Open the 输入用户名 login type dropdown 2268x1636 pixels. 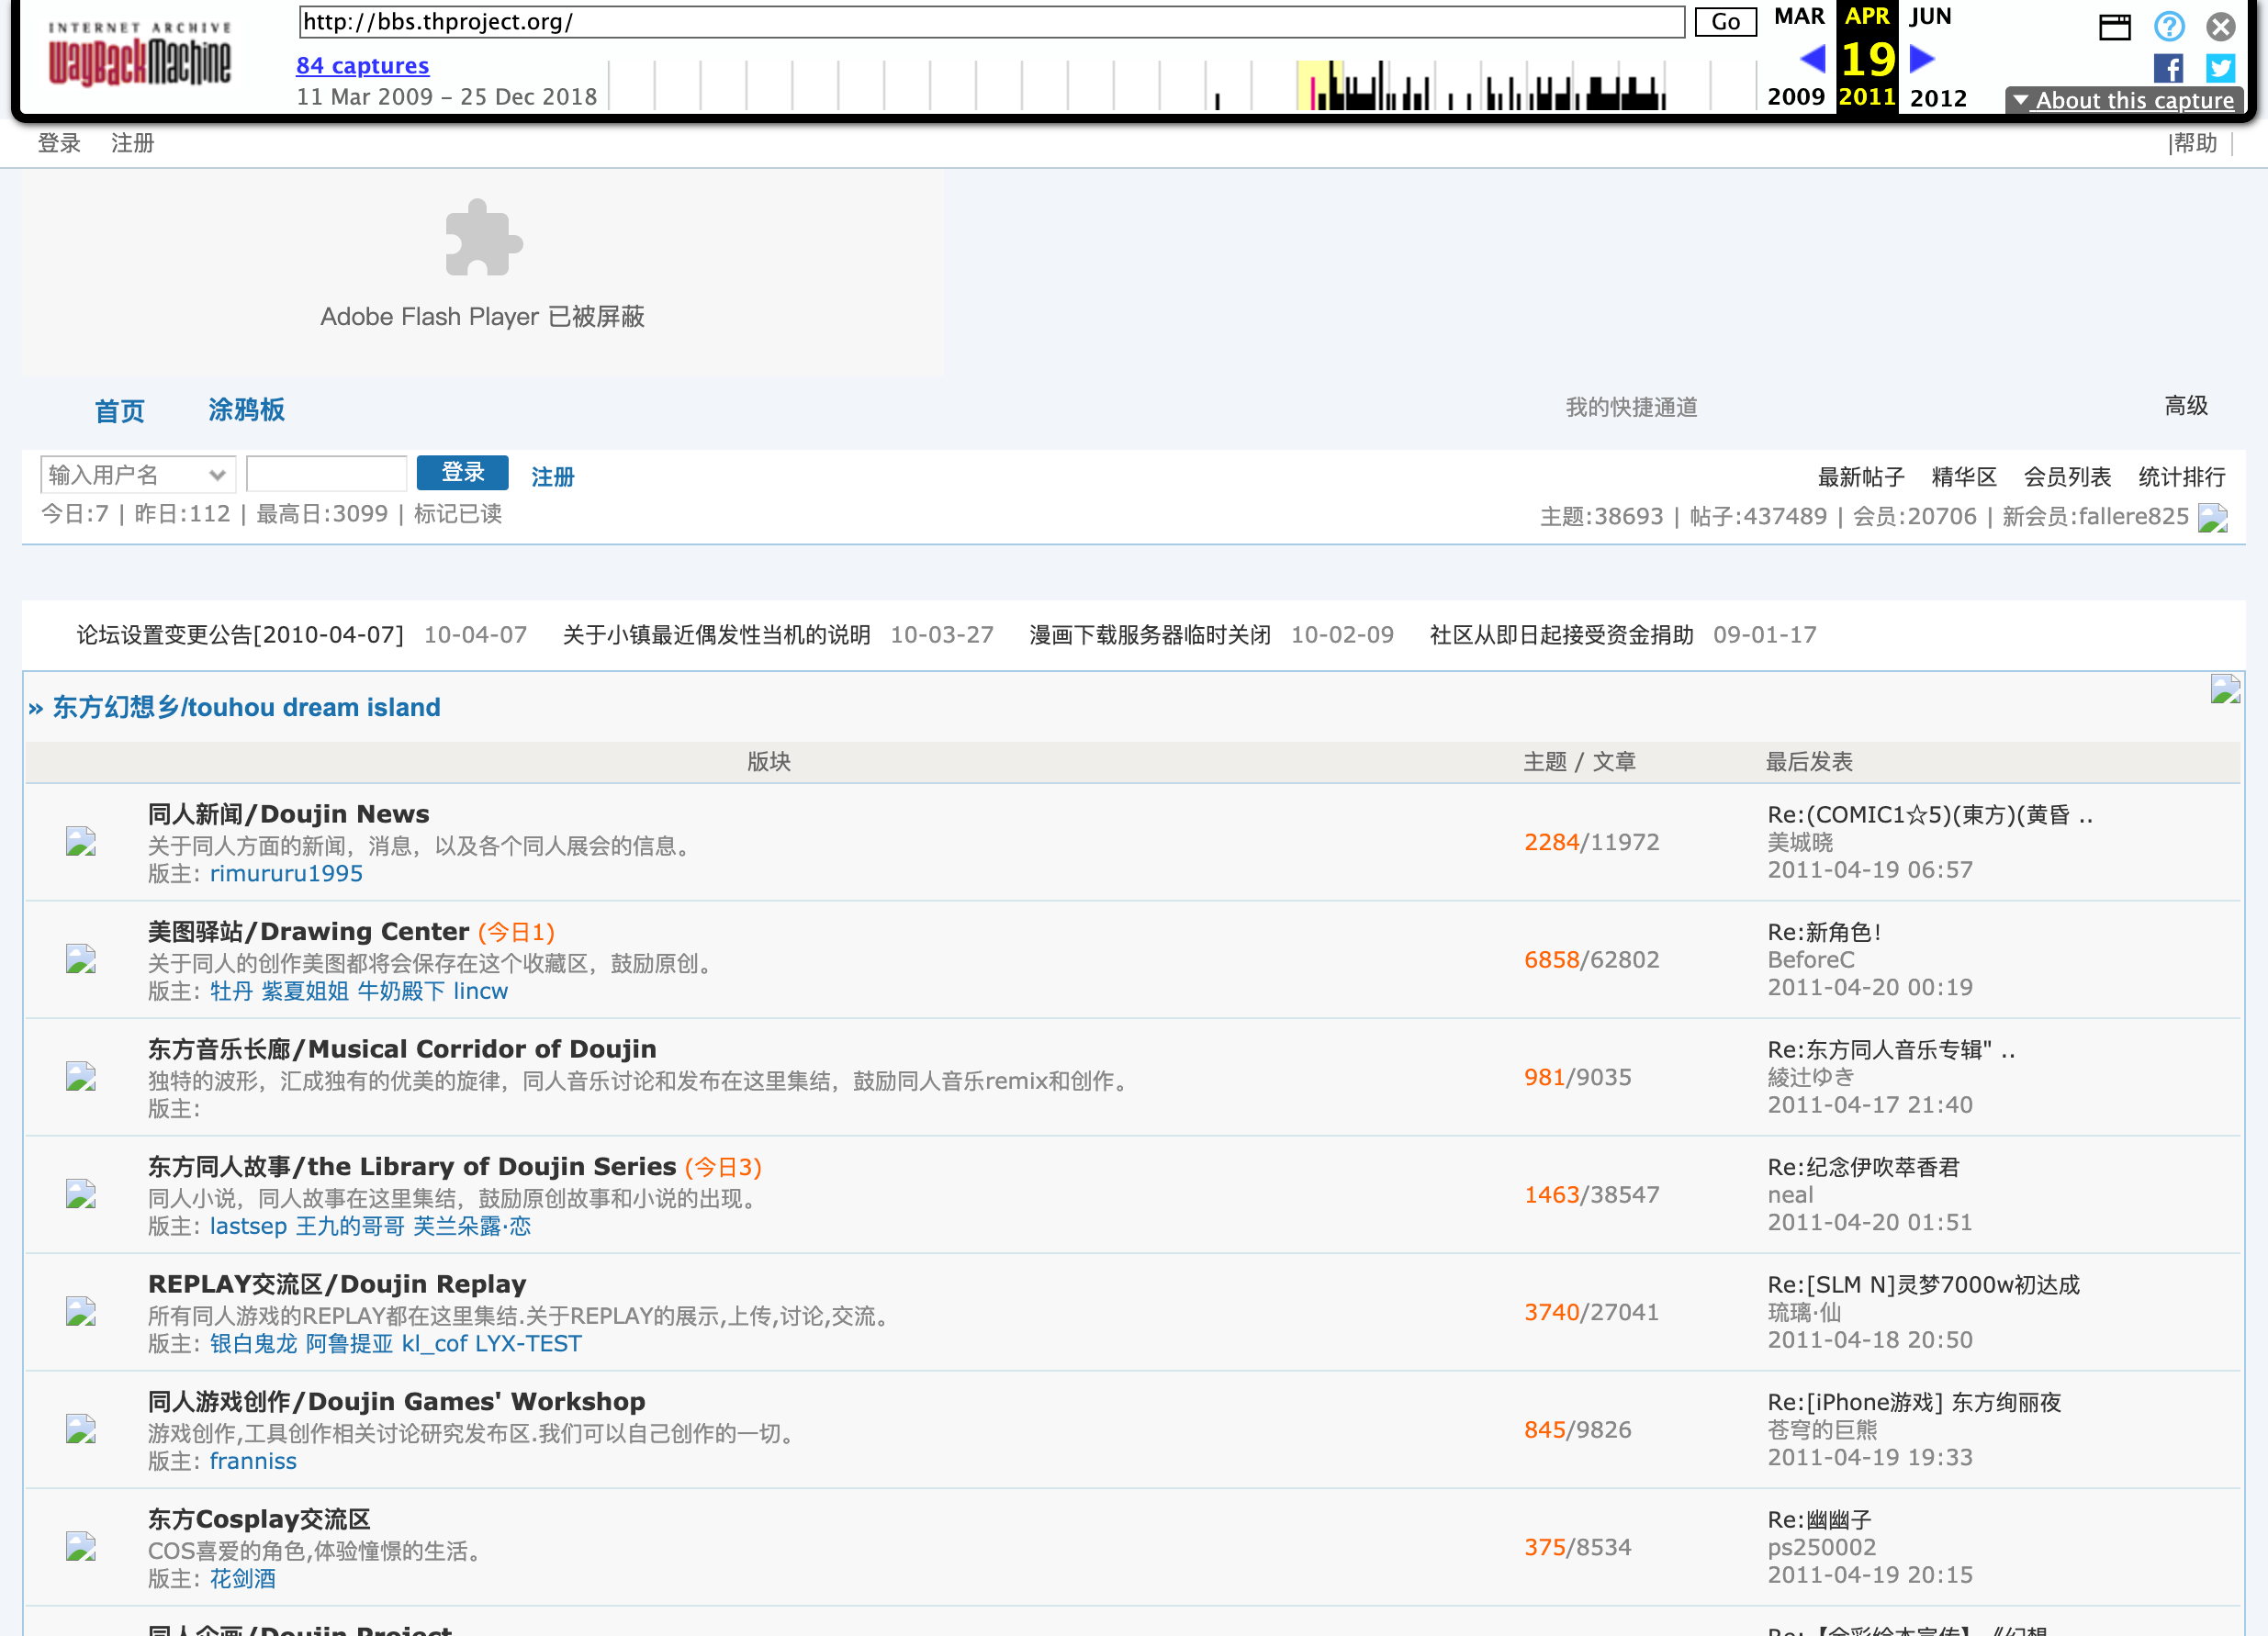click(x=138, y=474)
